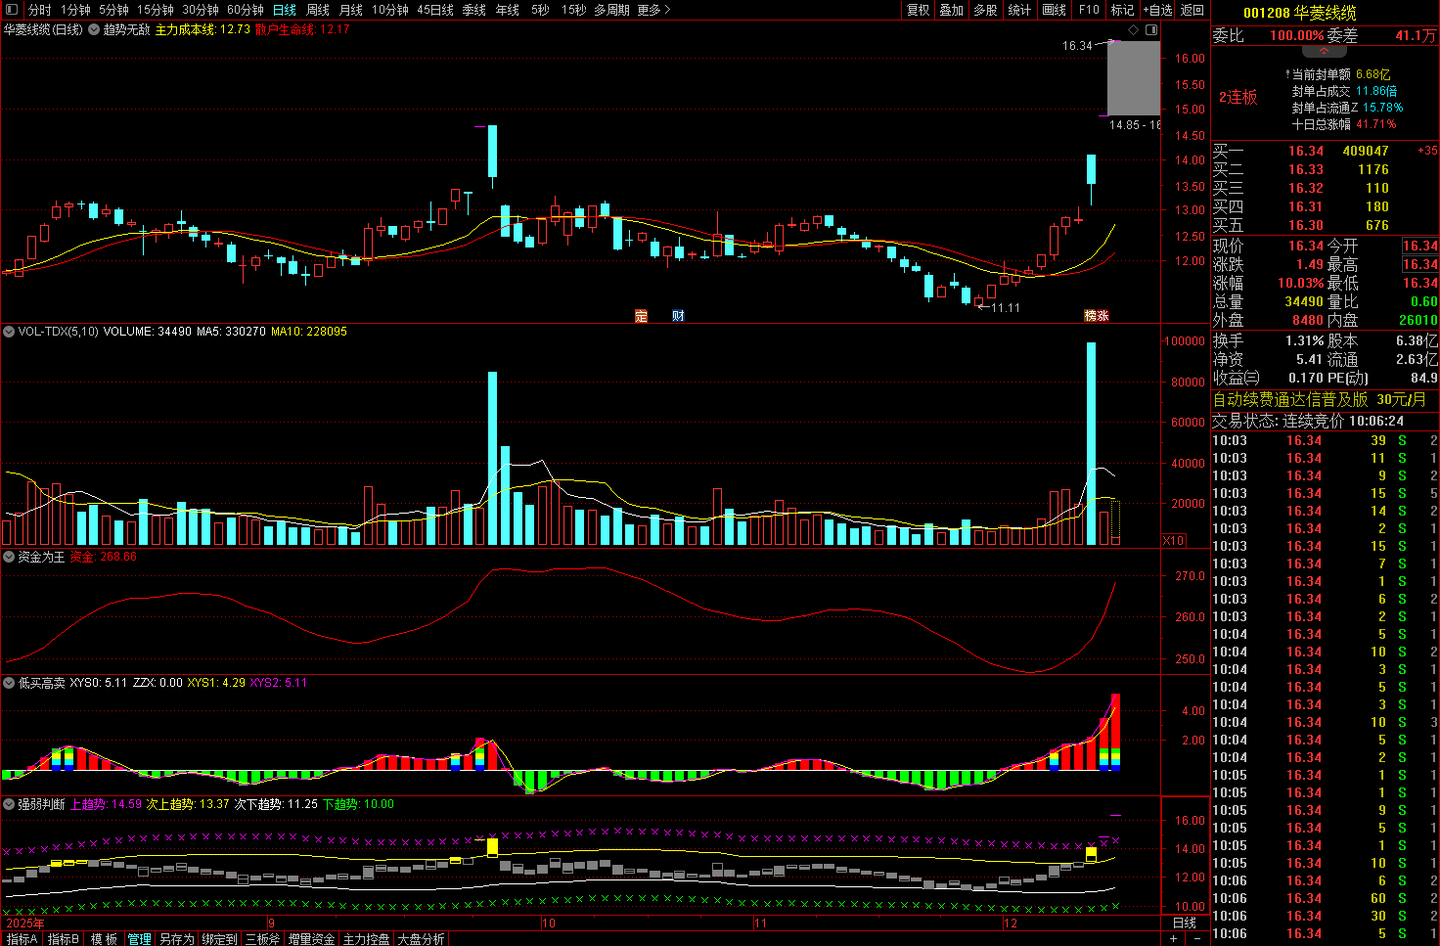Open the 管理 manage tab

tap(139, 939)
